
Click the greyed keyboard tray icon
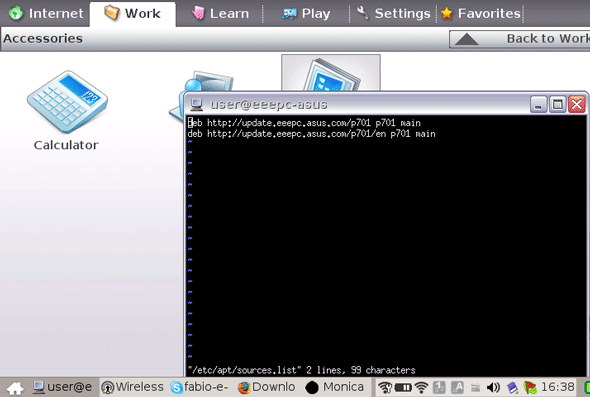475,387
